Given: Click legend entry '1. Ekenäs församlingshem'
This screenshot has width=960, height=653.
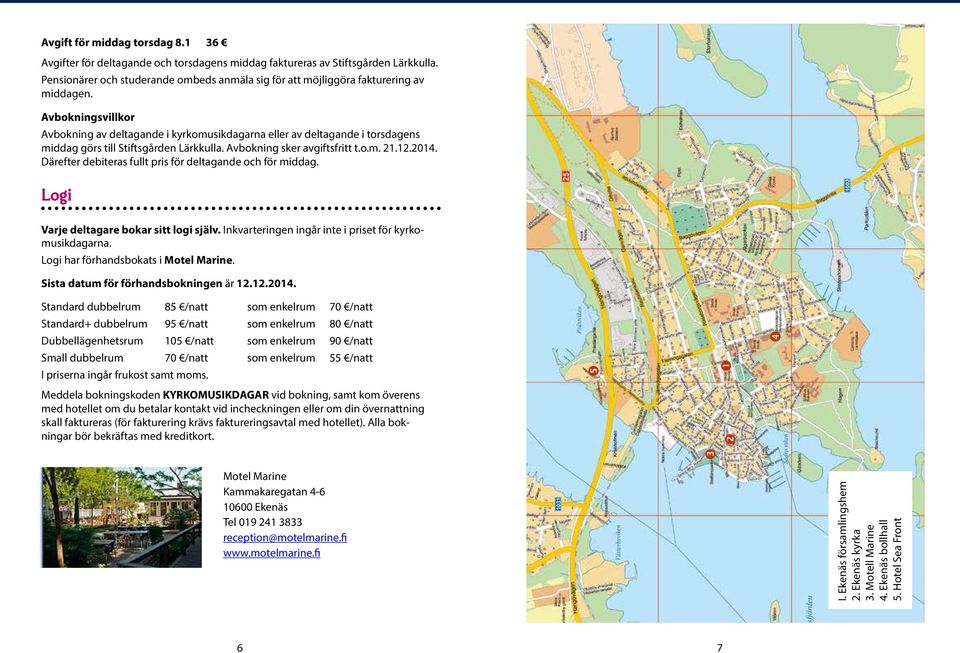Looking at the screenshot, I should pyautogui.click(x=842, y=541).
